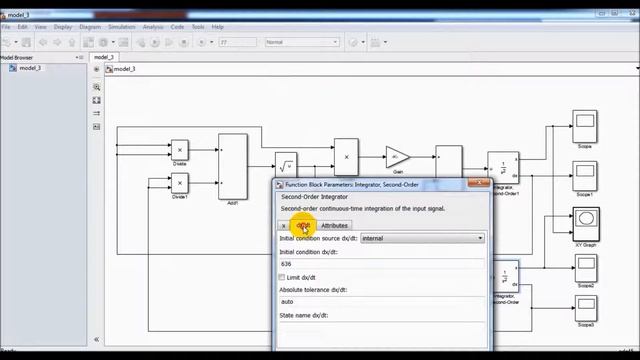Stop the simulation with Stop button
The width and height of the screenshot is (640, 360).
tap(184, 42)
